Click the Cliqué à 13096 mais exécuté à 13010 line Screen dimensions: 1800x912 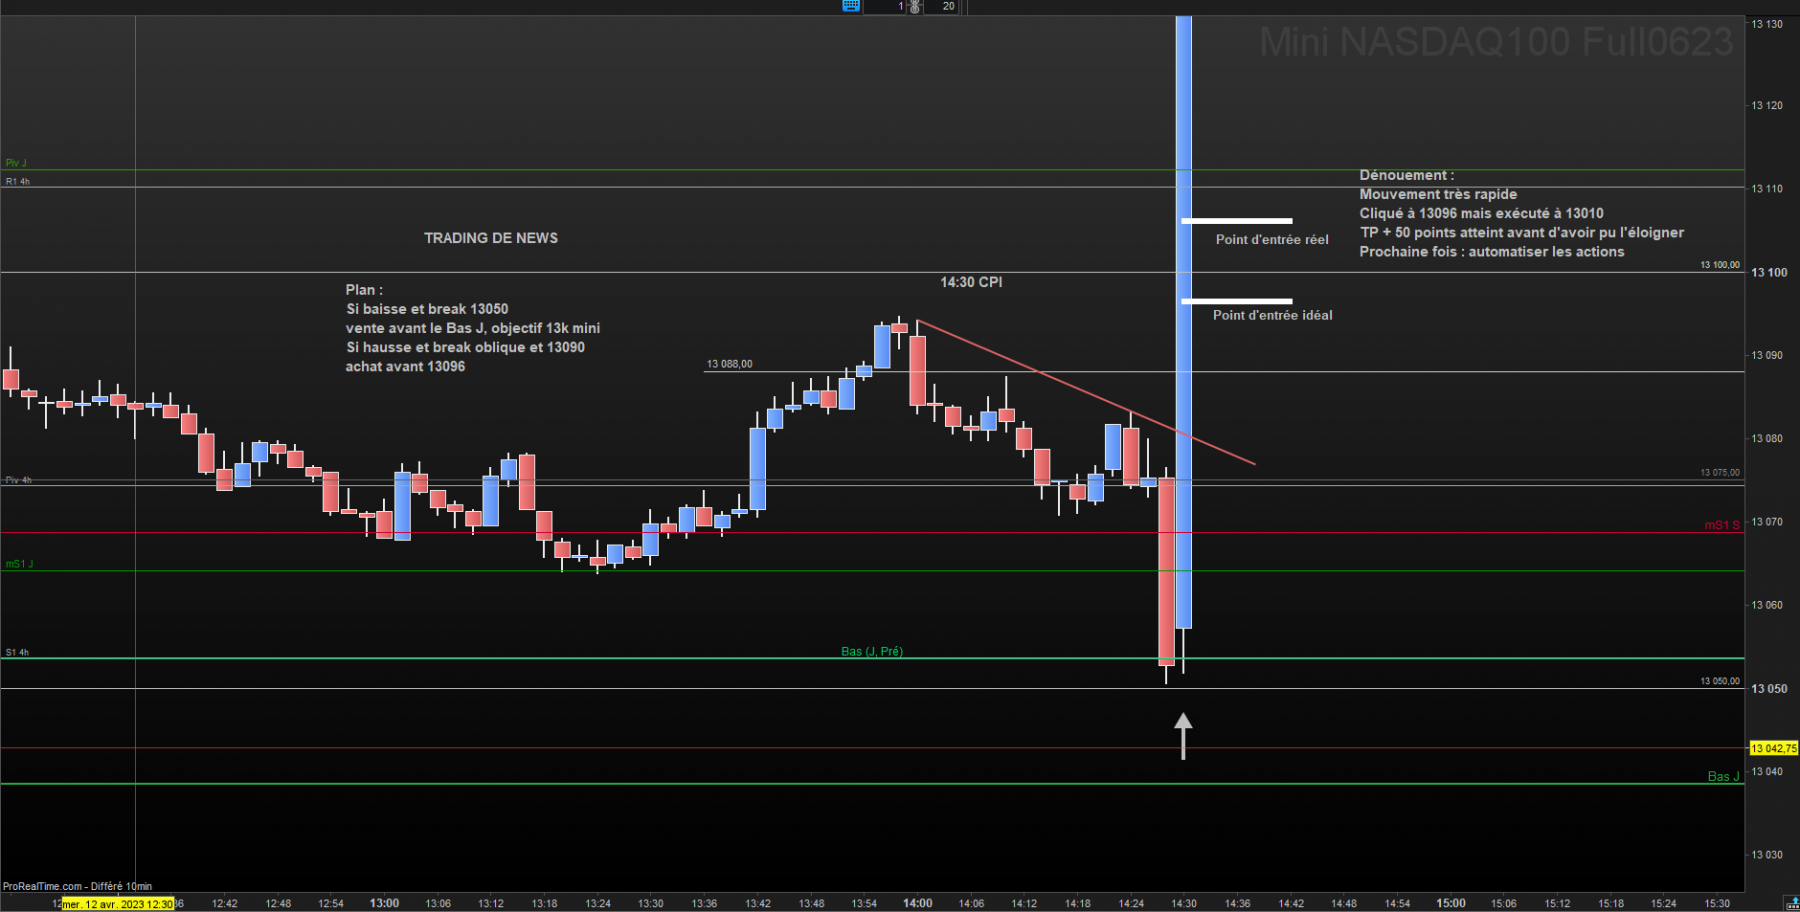(x=1481, y=213)
